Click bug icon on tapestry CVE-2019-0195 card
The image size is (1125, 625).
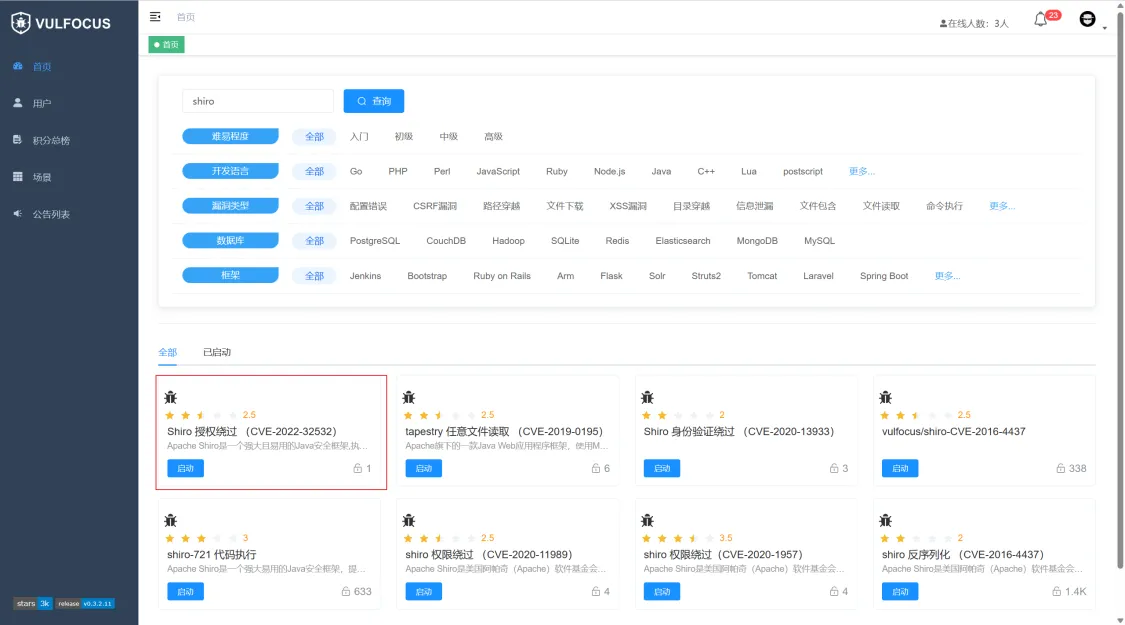409,397
